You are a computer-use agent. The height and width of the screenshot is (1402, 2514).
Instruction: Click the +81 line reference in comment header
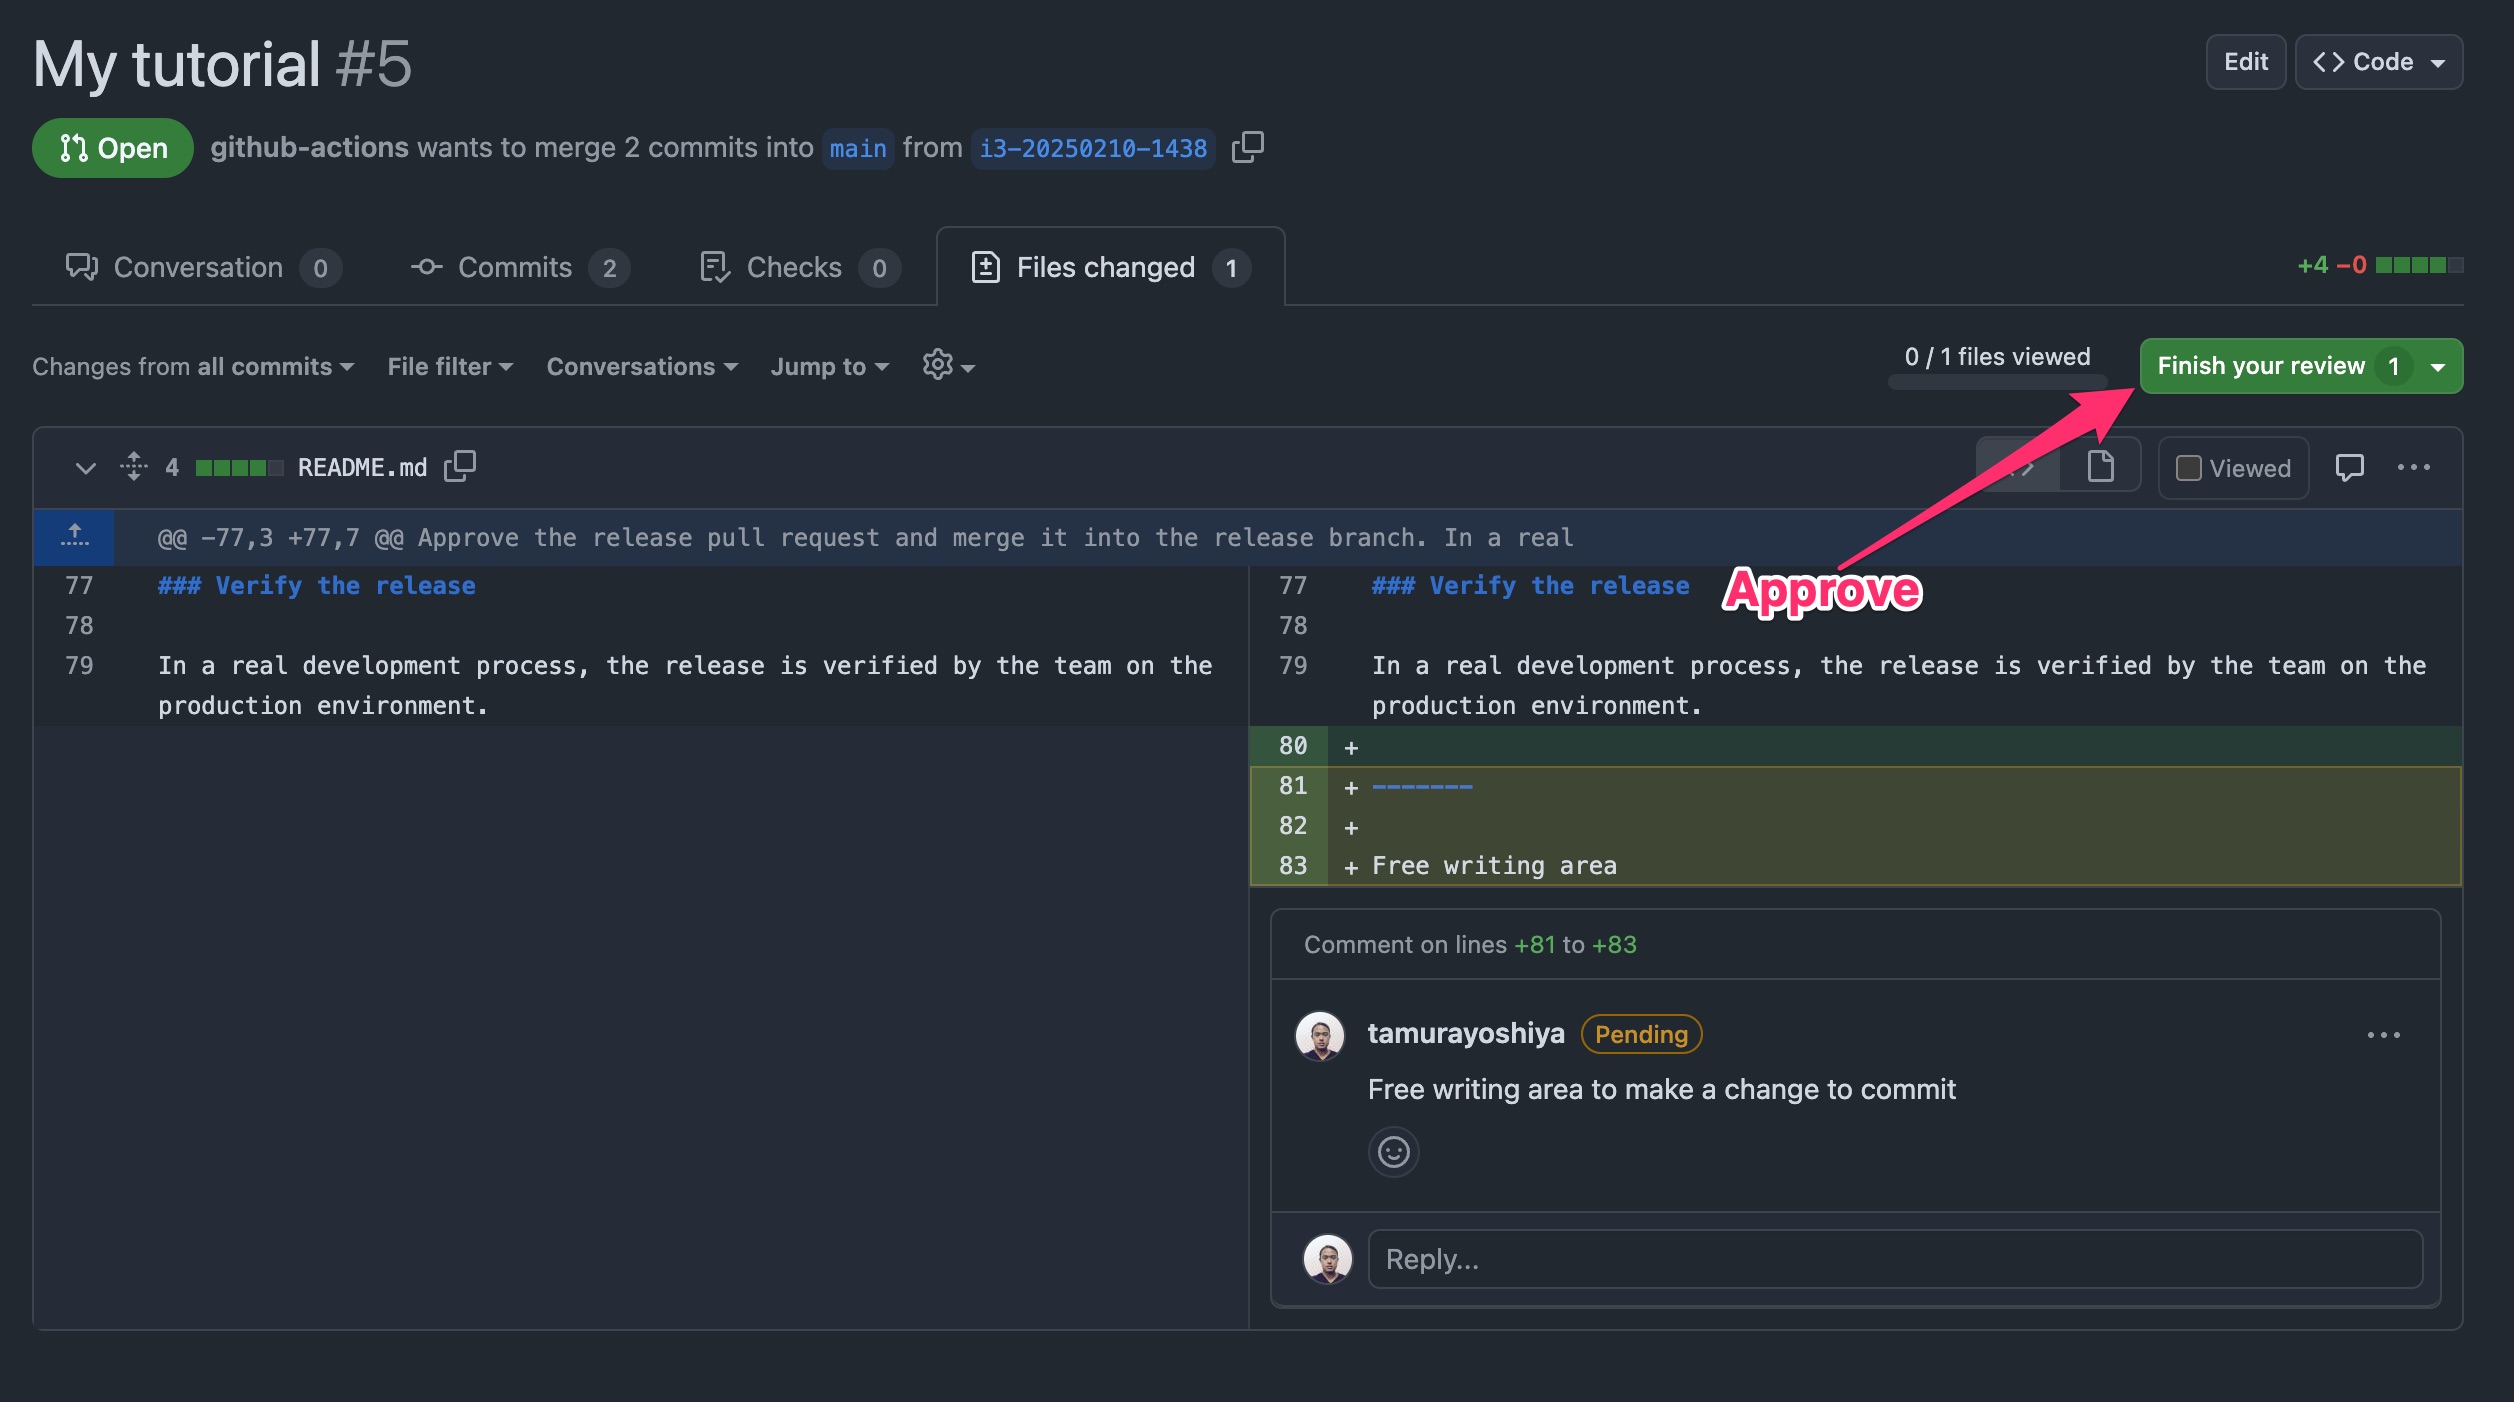[1534, 944]
